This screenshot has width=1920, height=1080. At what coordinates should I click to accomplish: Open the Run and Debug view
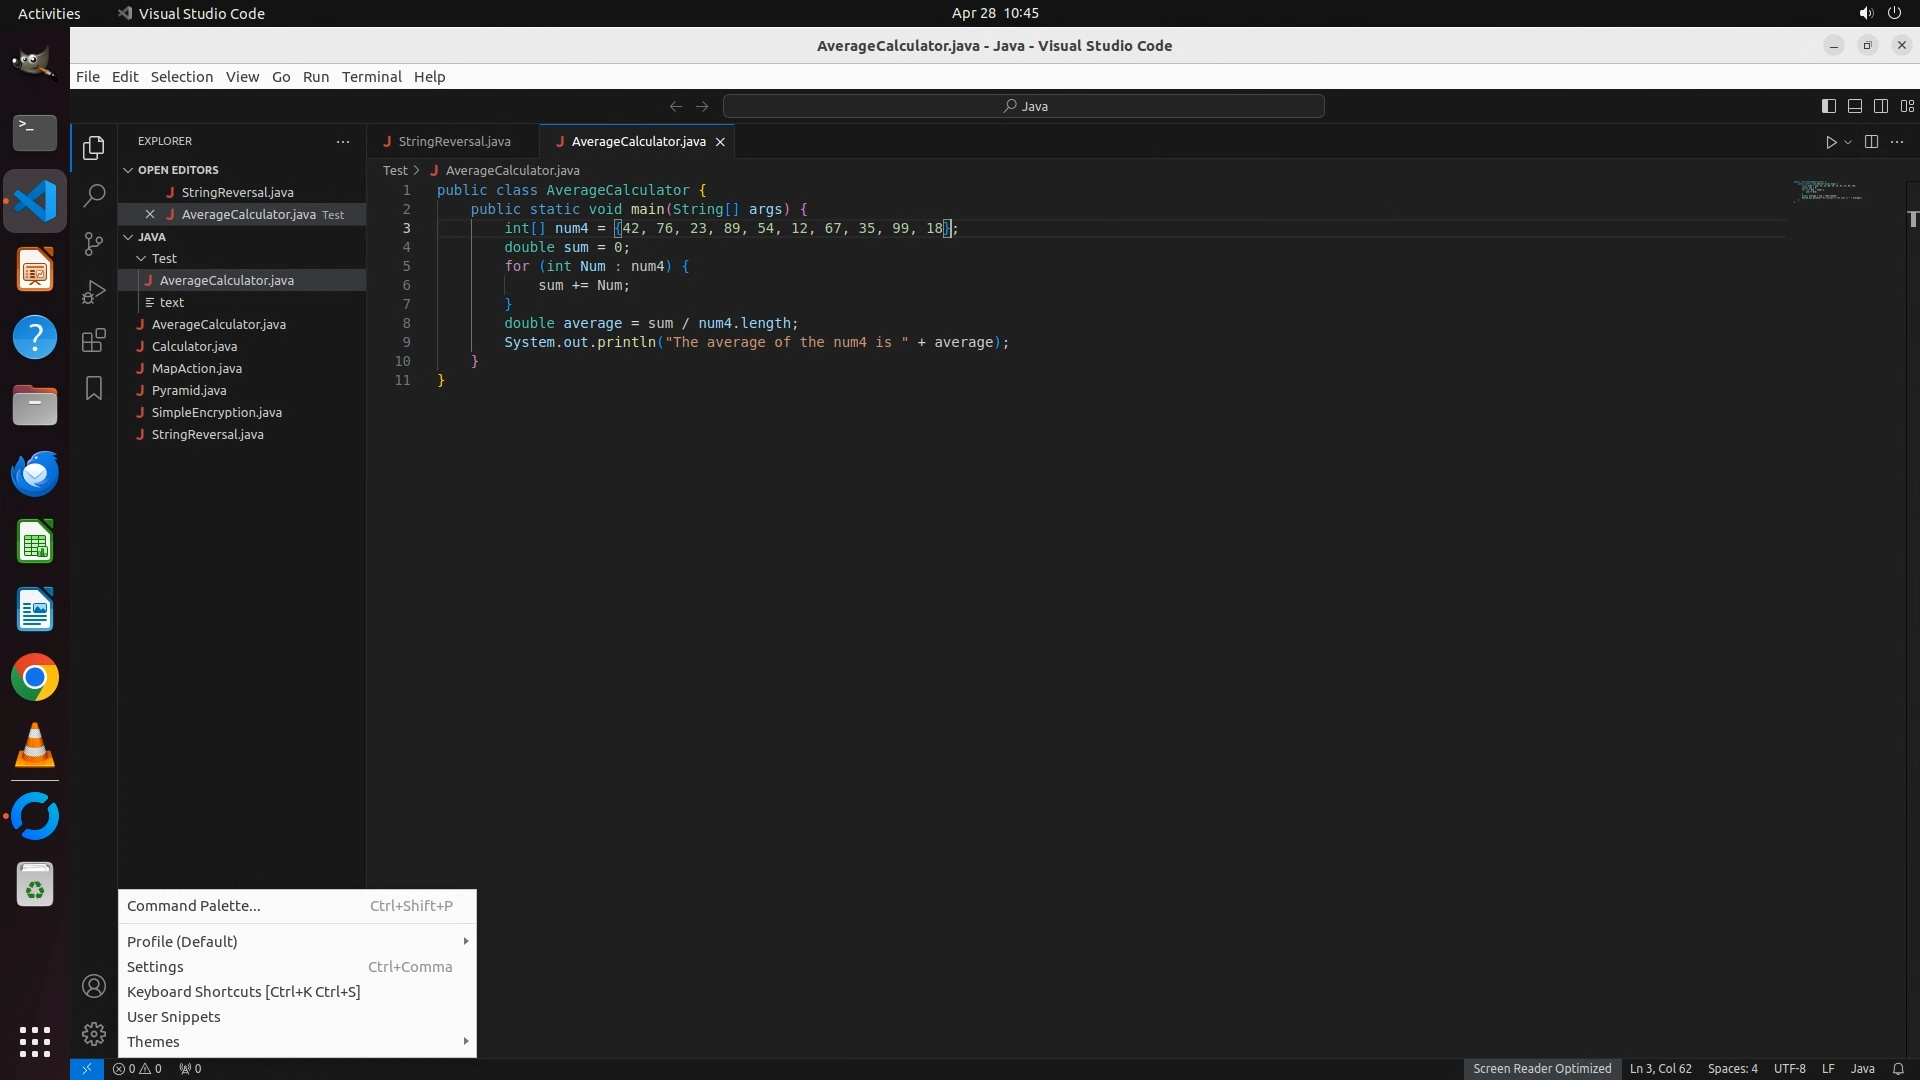(x=94, y=292)
